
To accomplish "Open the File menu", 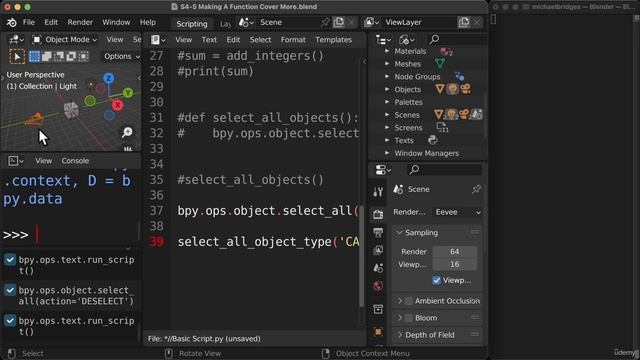I will [29, 22].
